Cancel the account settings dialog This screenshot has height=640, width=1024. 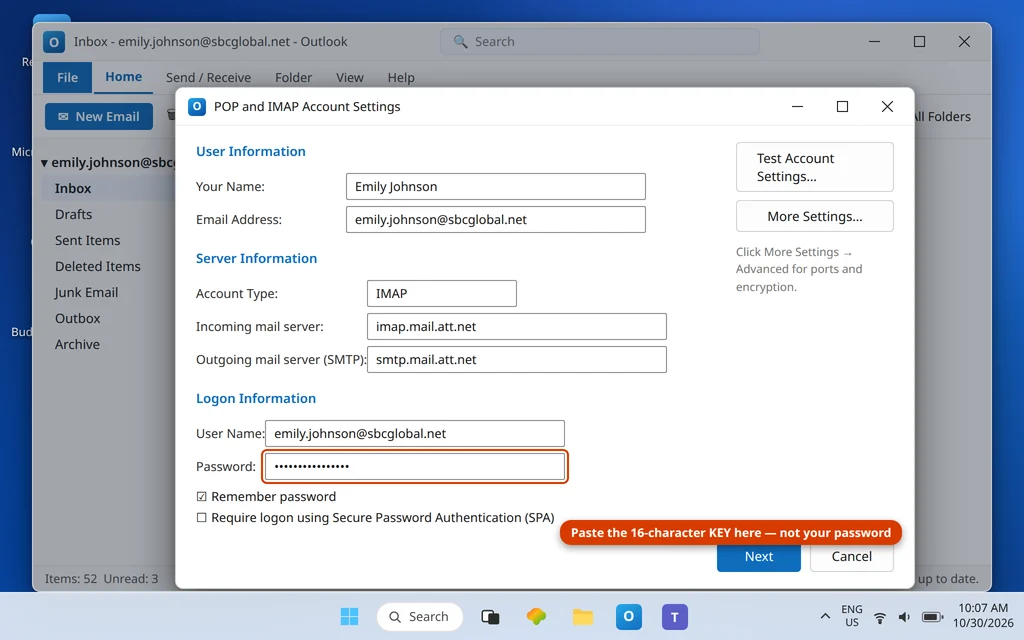point(851,556)
